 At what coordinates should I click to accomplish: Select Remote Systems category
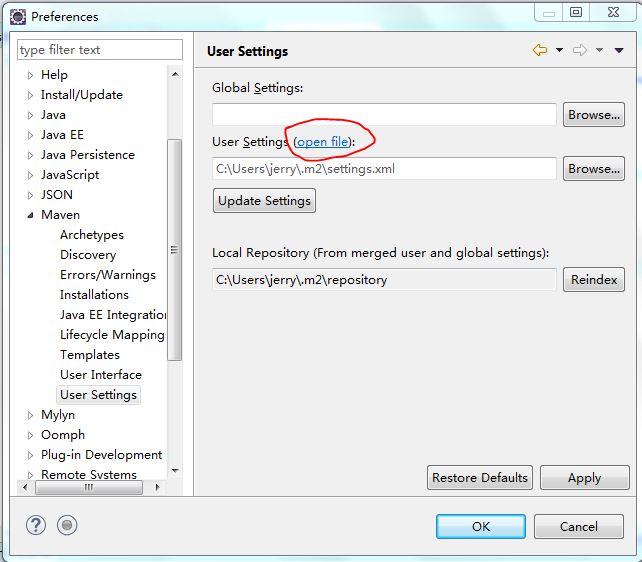(x=88, y=474)
